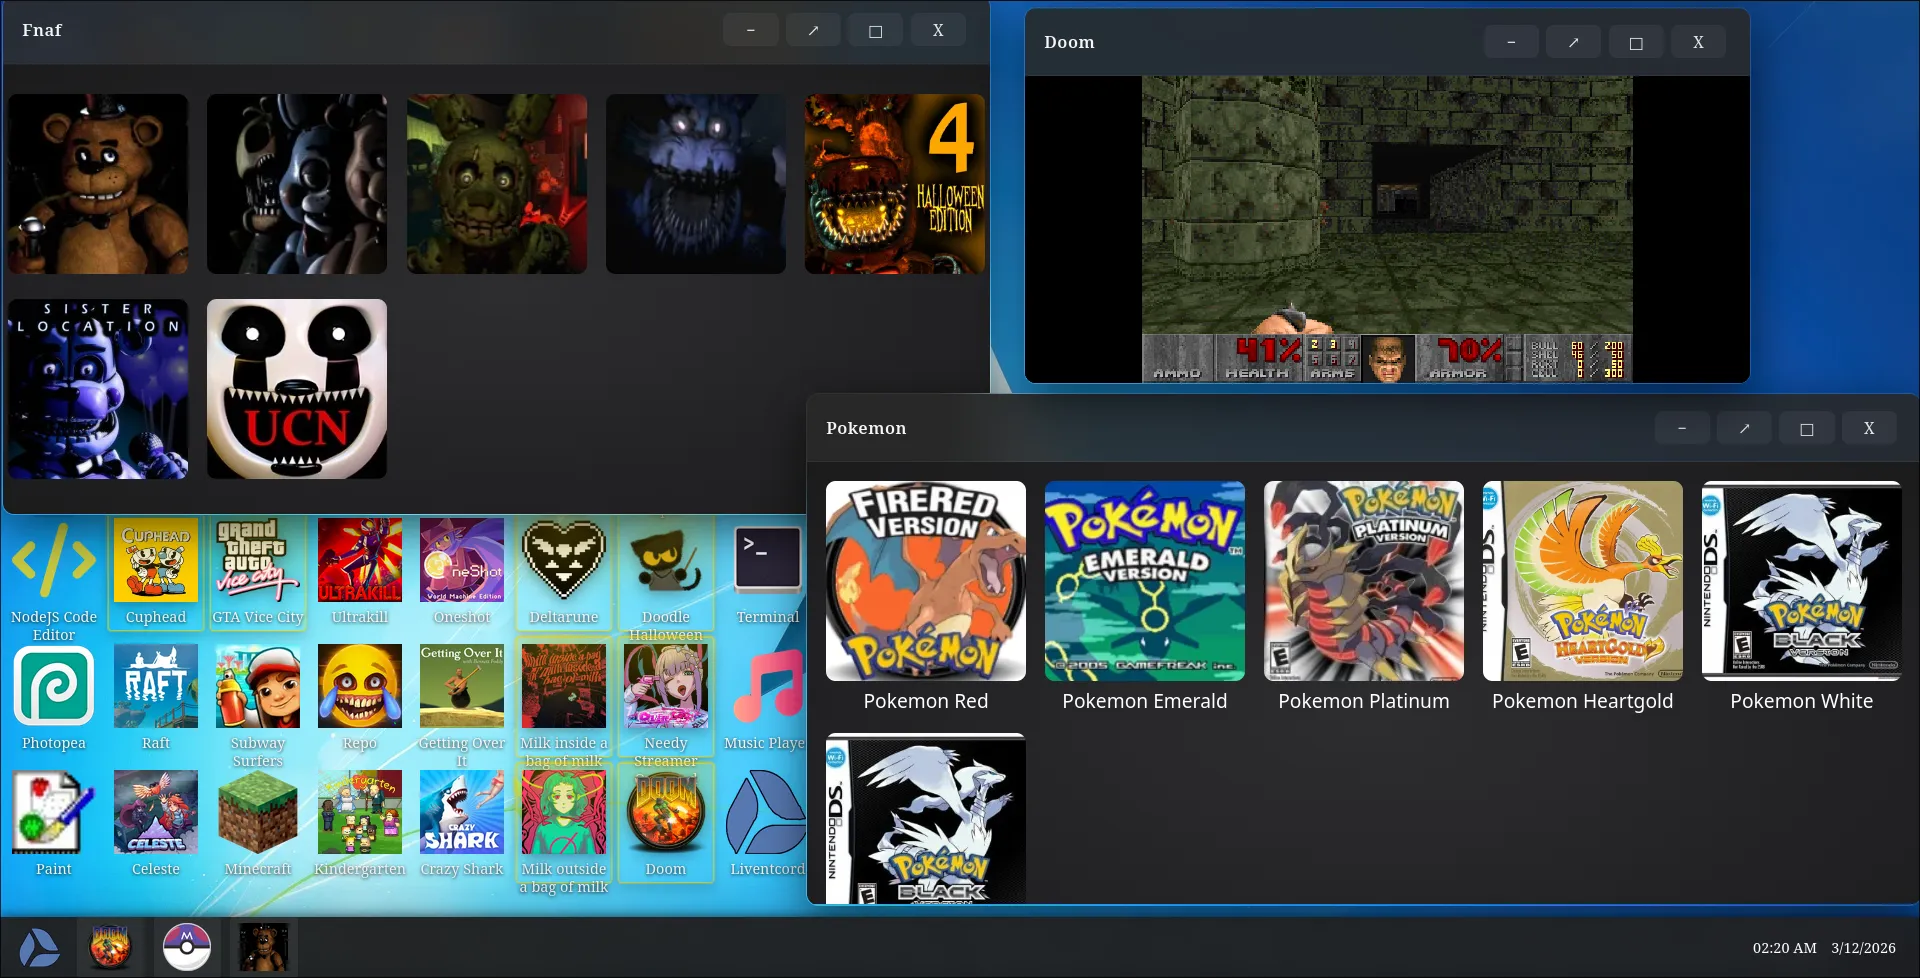The image size is (1920, 978).
Task: Open Pokemon Heartgold
Action: pos(1582,580)
